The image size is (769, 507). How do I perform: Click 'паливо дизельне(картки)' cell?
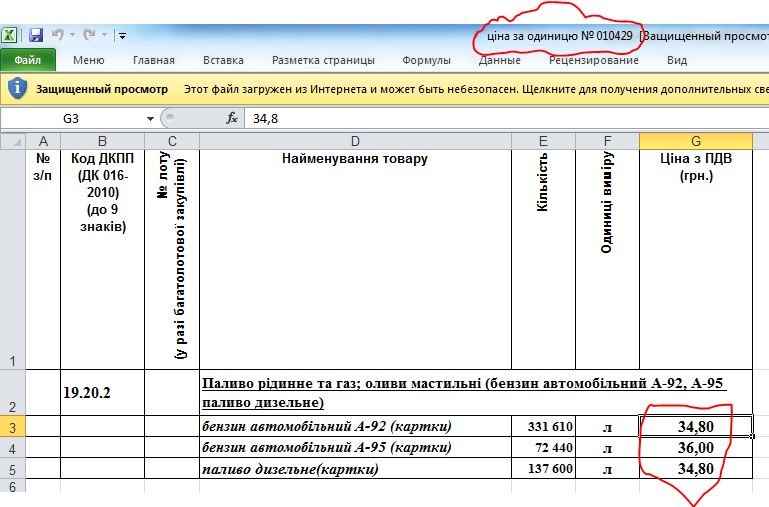pyautogui.click(x=356, y=469)
